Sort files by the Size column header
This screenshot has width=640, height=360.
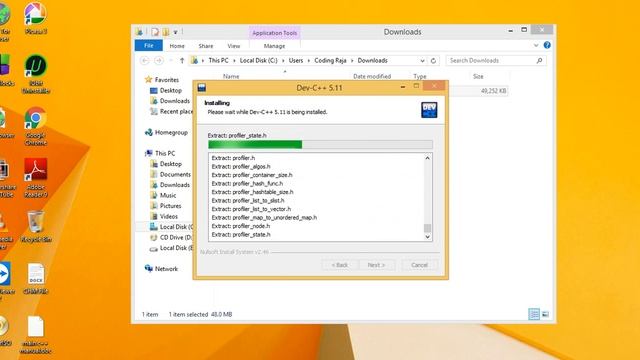point(478,76)
